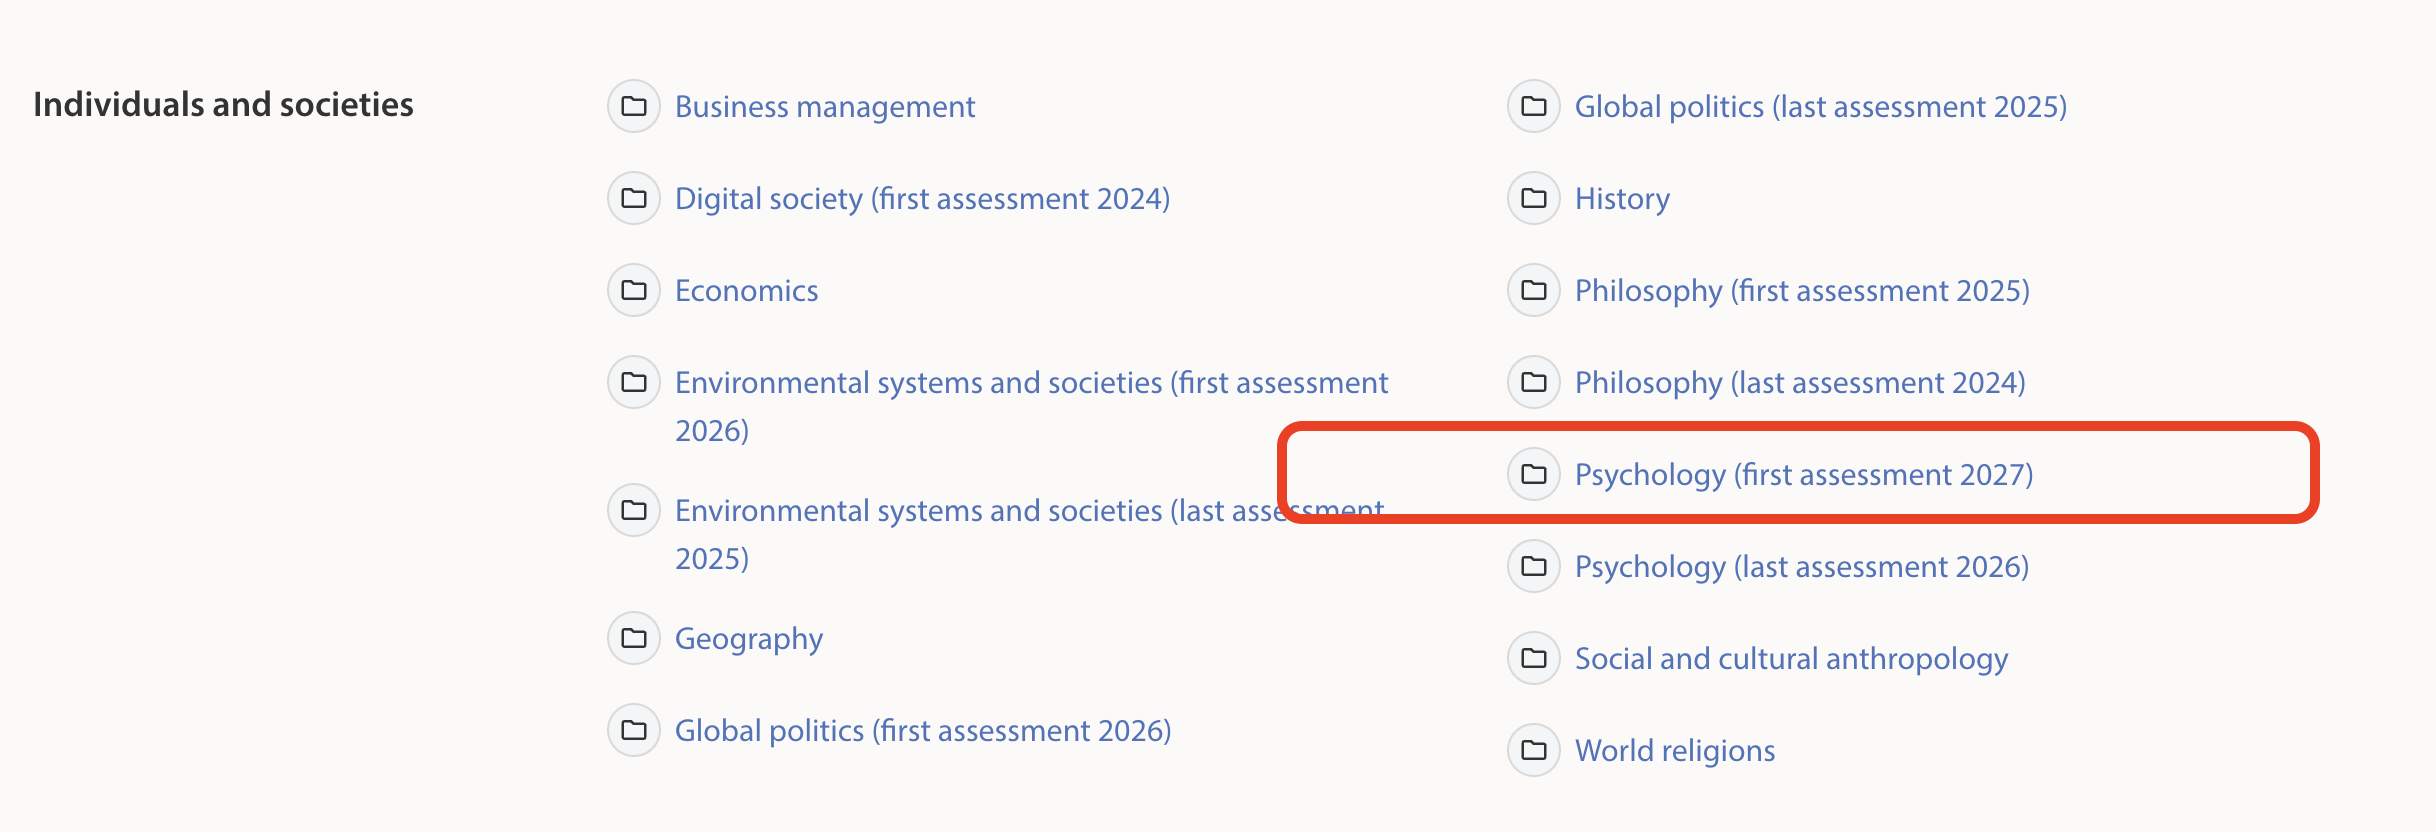Open Environmental systems and societies (first assessment 2026)
This screenshot has height=832, width=2436.
(x=1031, y=383)
